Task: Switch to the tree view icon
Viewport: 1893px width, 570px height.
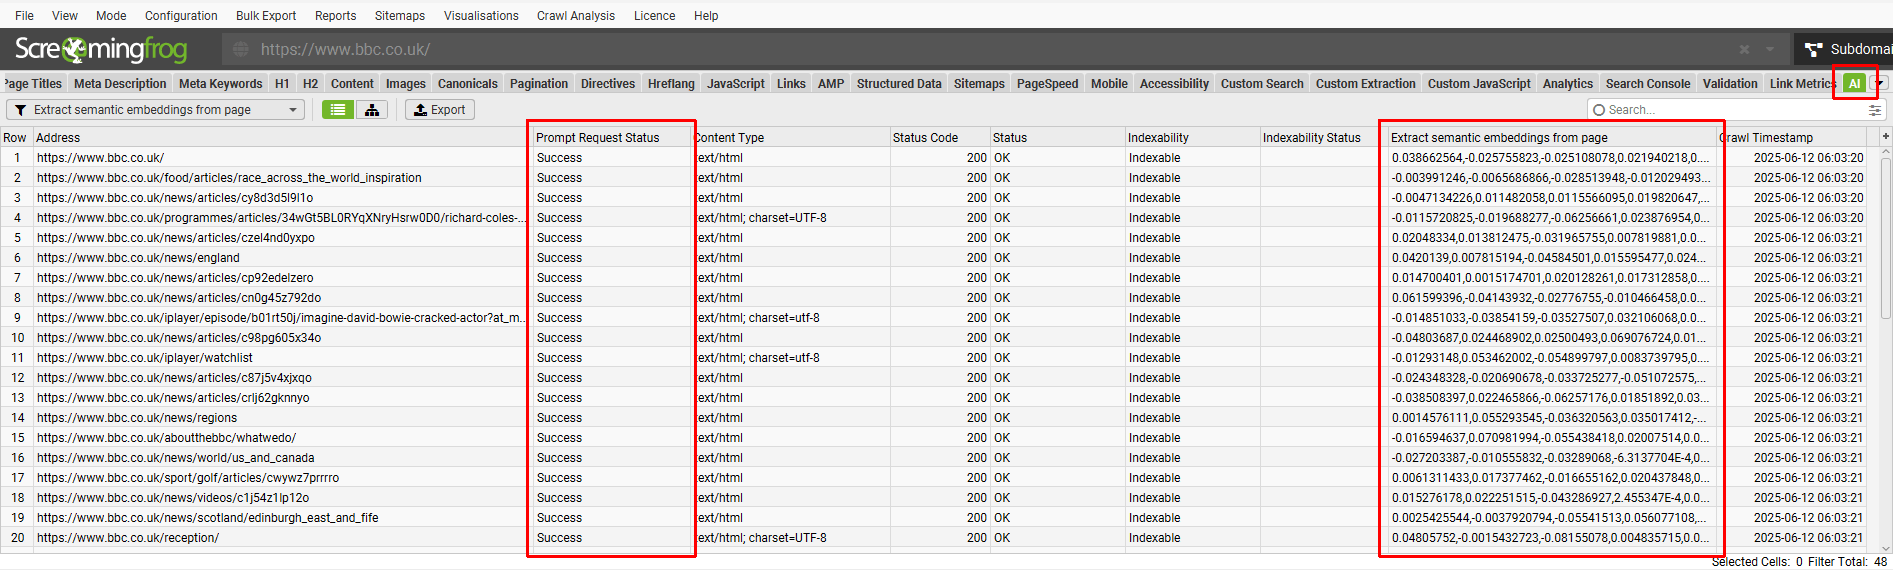Action: (x=372, y=110)
